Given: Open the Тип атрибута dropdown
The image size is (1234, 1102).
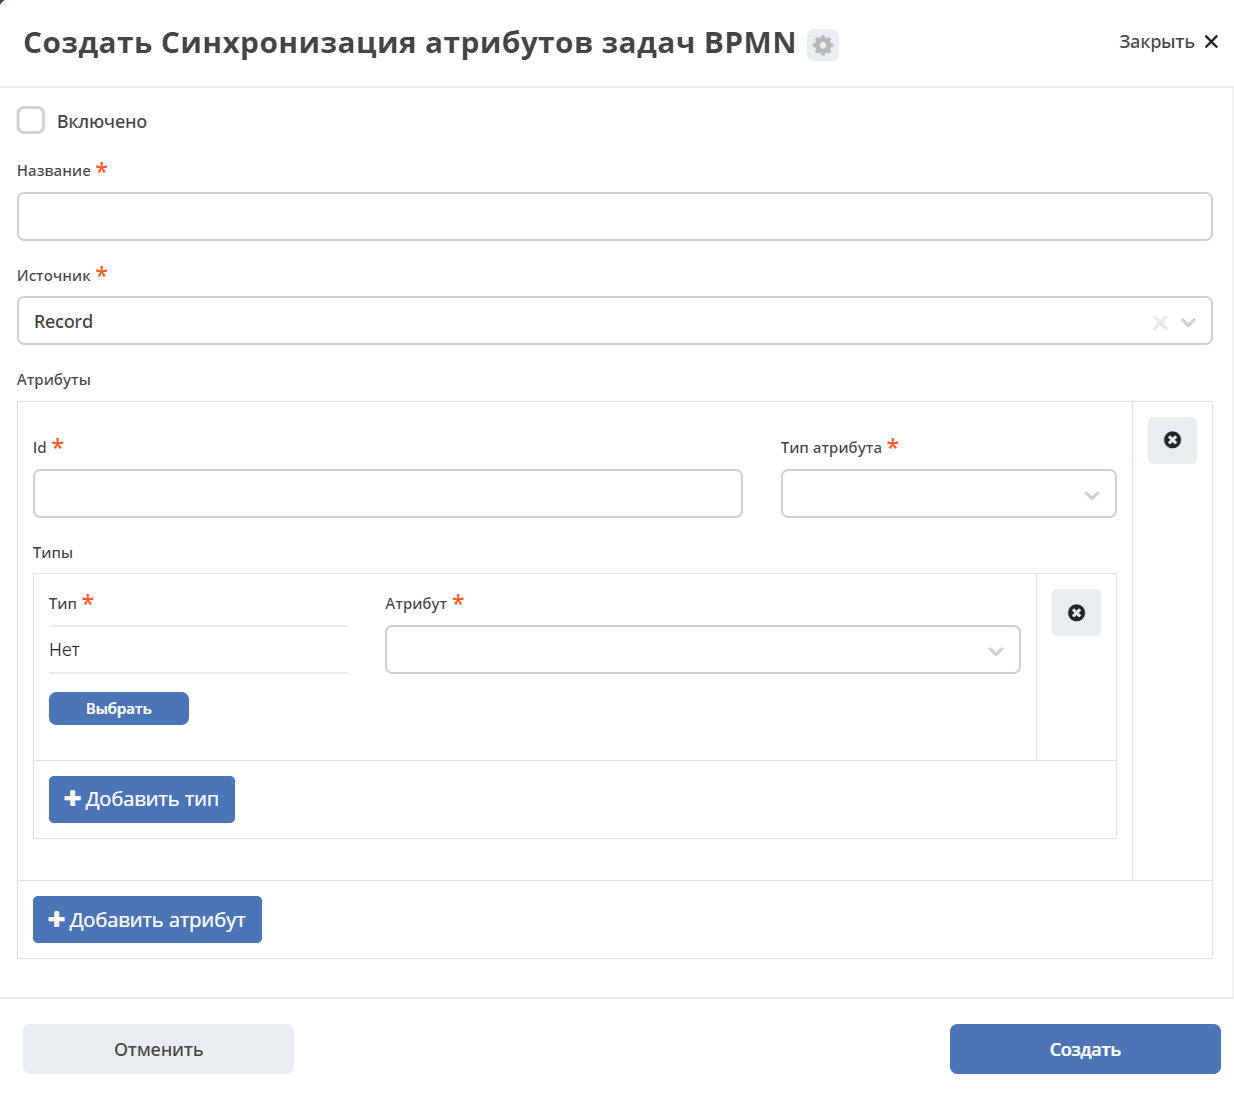Looking at the screenshot, I should click(948, 494).
